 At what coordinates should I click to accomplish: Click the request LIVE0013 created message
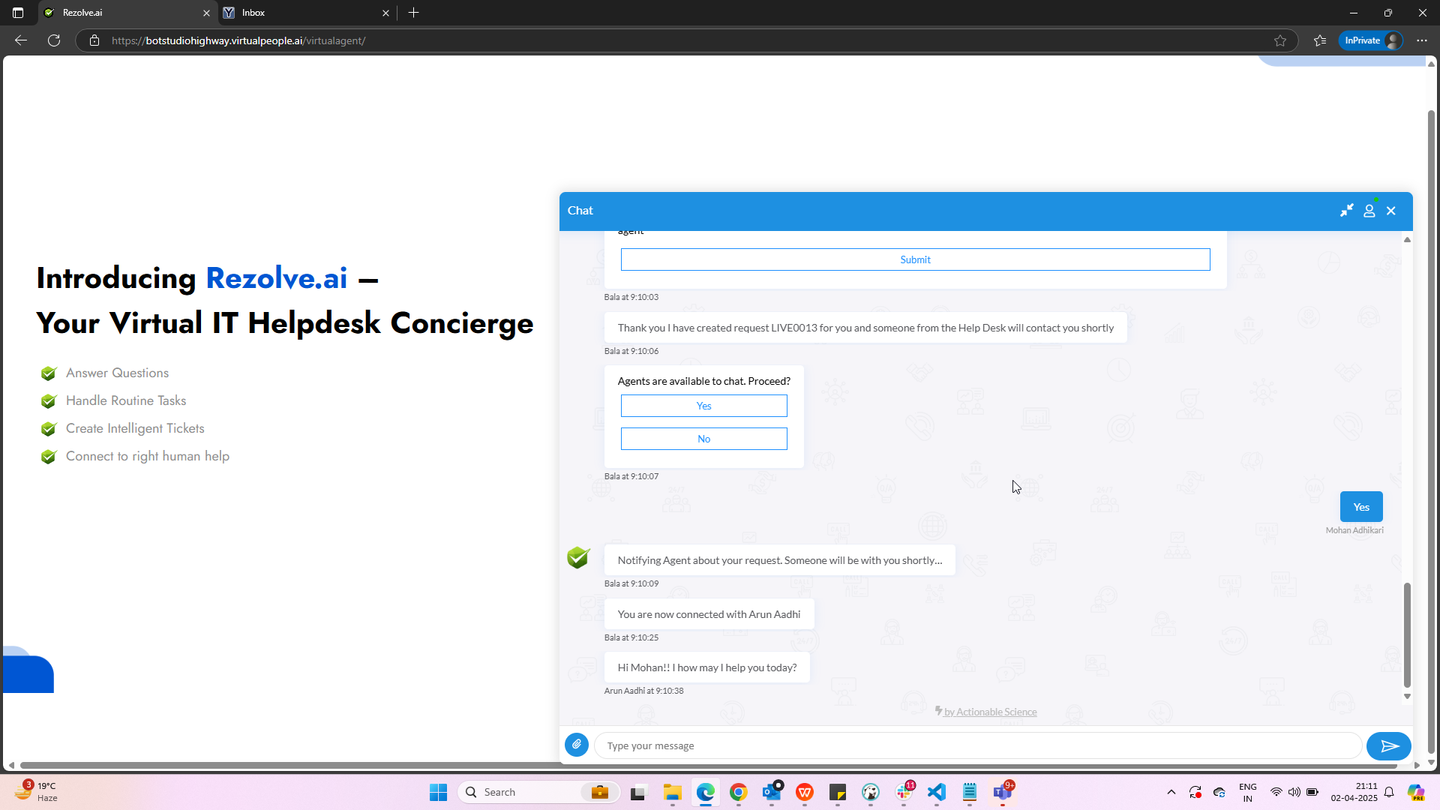[866, 328]
